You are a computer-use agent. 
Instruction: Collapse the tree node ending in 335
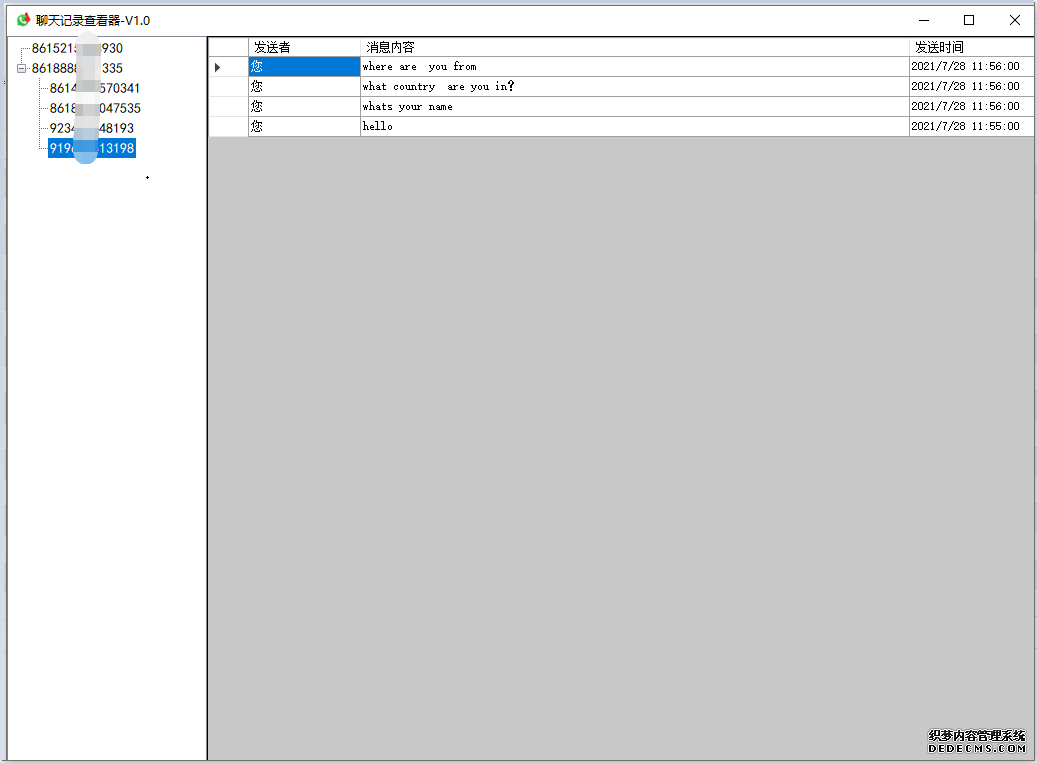click(22, 68)
